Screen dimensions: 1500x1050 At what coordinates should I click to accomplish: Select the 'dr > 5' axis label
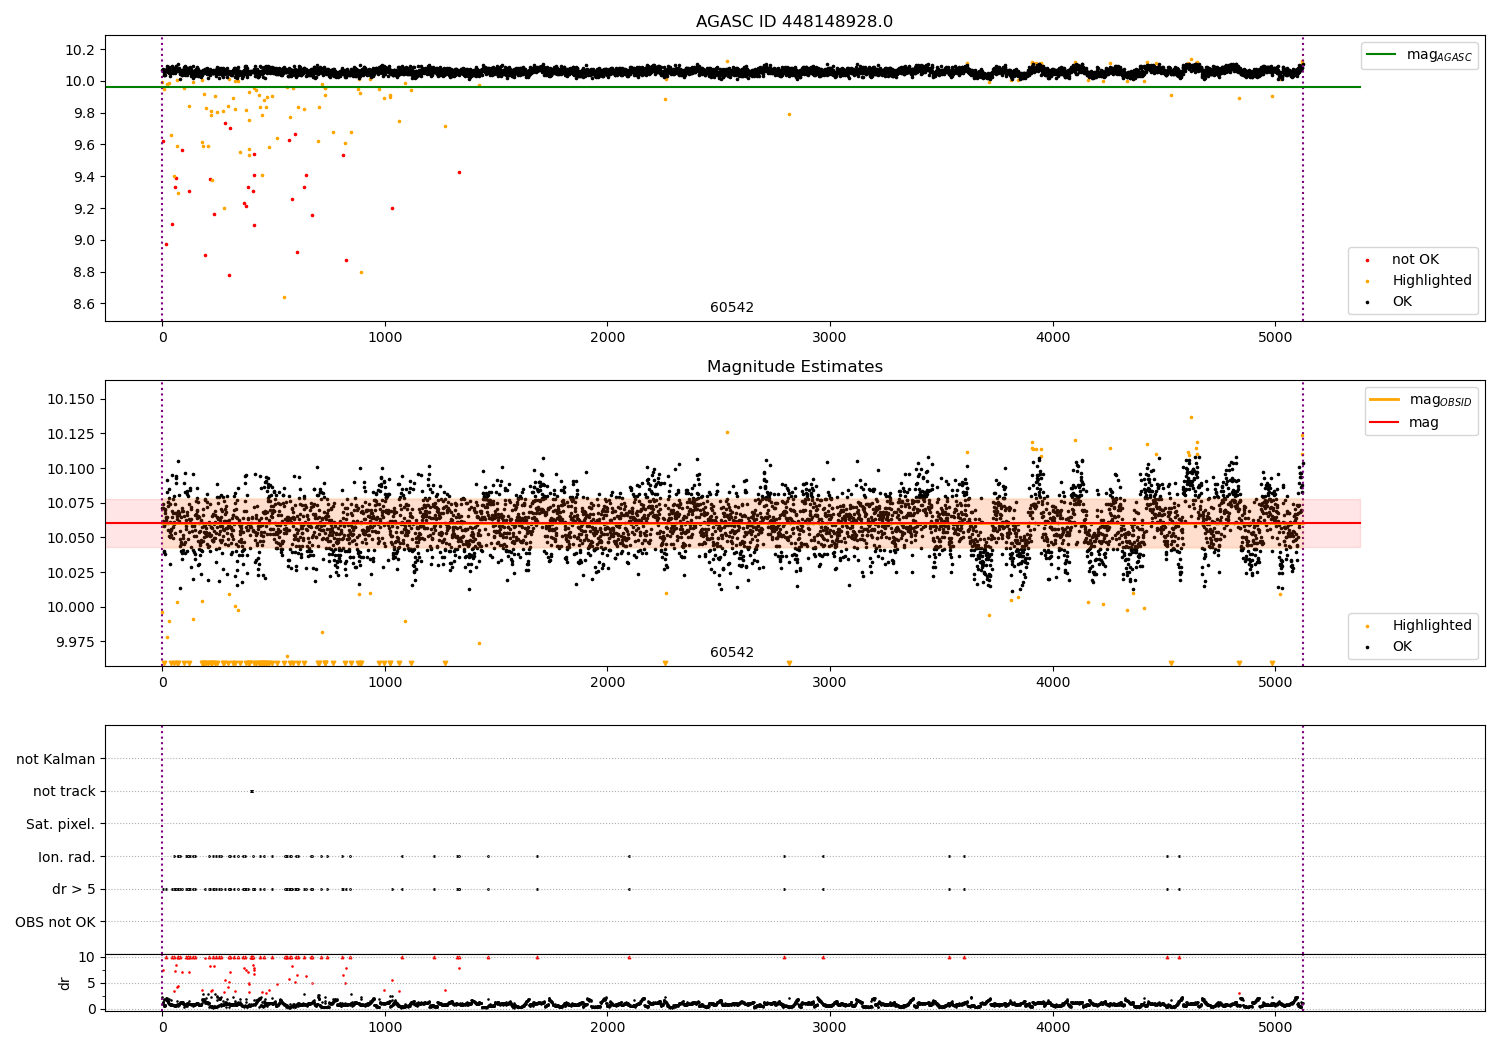[74, 889]
